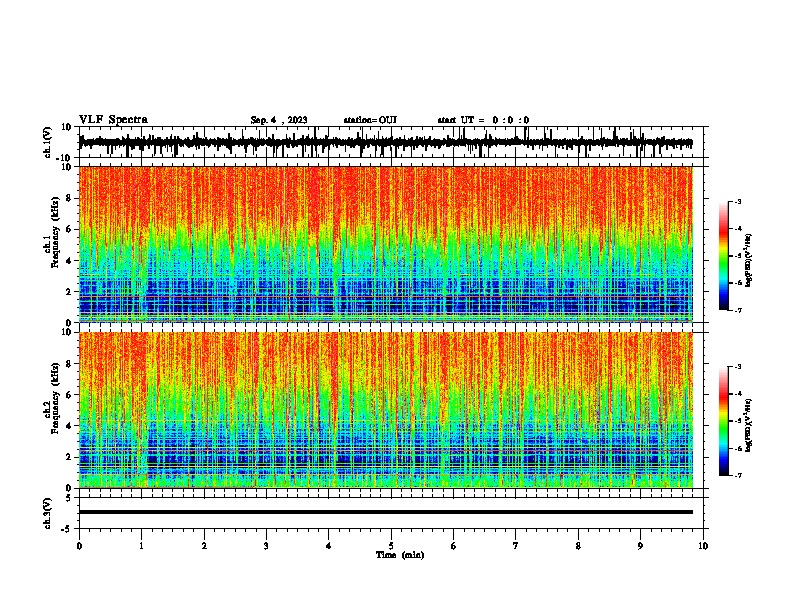This screenshot has width=792, height=612.
Task: Select the ch.2 spectrogram colour bar
Action: (x=724, y=421)
